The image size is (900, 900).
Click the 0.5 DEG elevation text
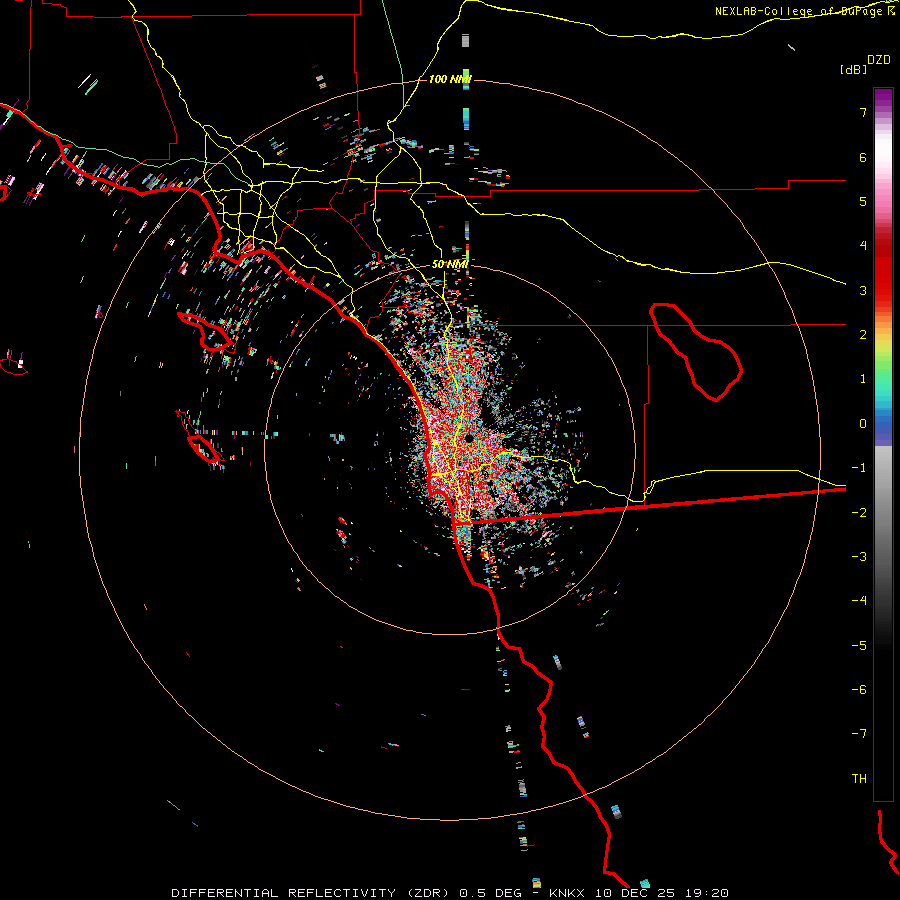[491, 893]
